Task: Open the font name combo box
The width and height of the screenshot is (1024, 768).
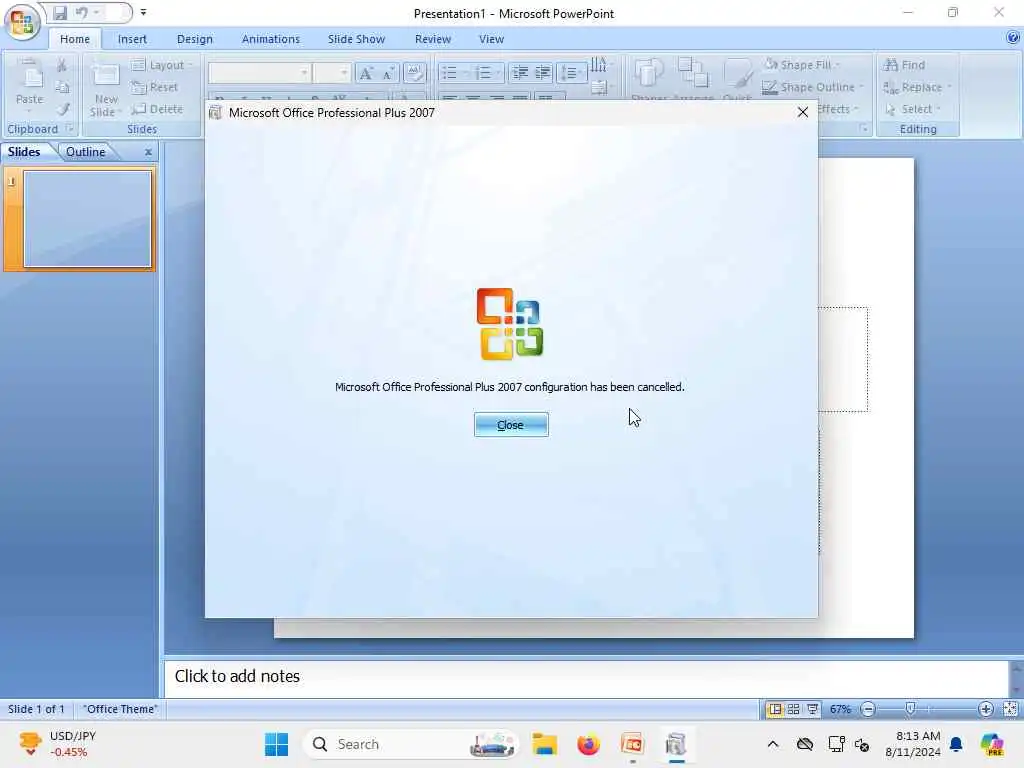Action: 259,72
